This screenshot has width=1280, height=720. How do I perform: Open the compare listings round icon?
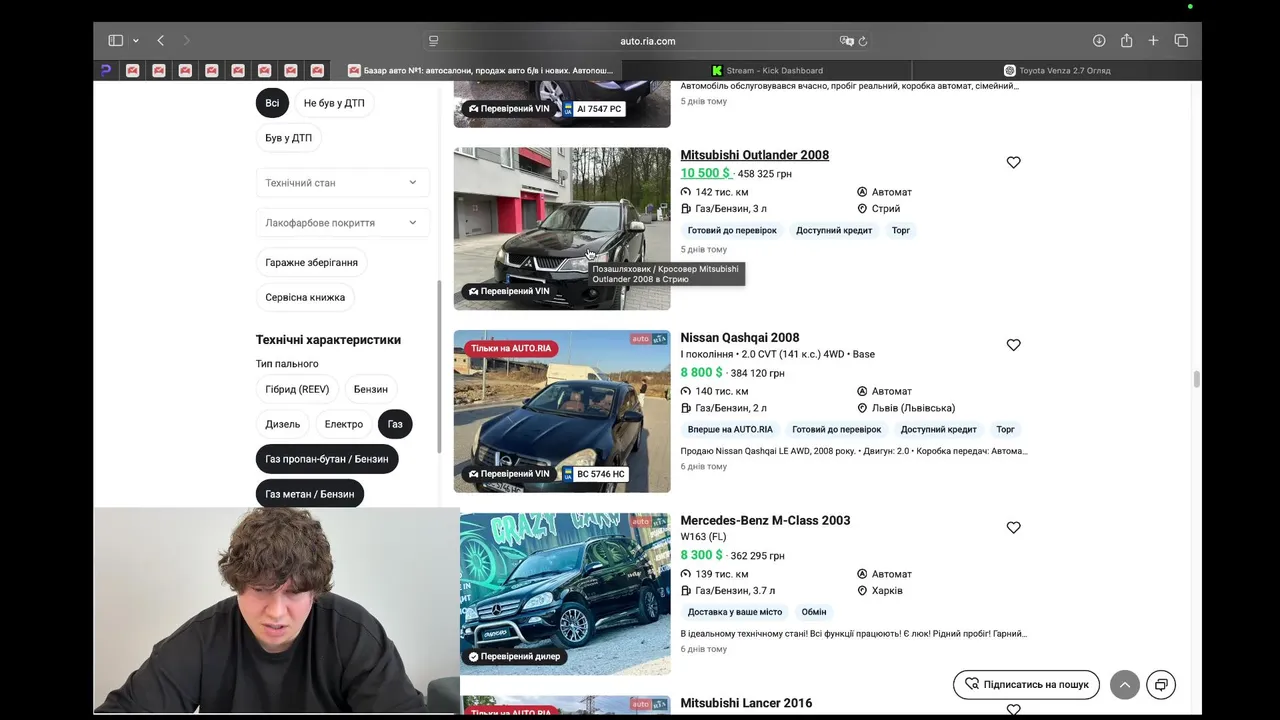(x=1161, y=685)
